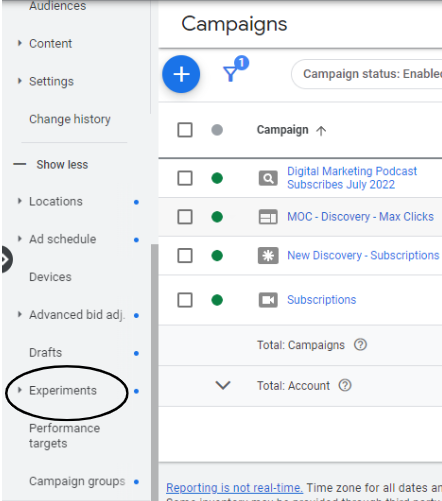Tick the select-all checkbox in header
Image resolution: width=442 pixels, height=501 pixels.
pyautogui.click(x=185, y=130)
